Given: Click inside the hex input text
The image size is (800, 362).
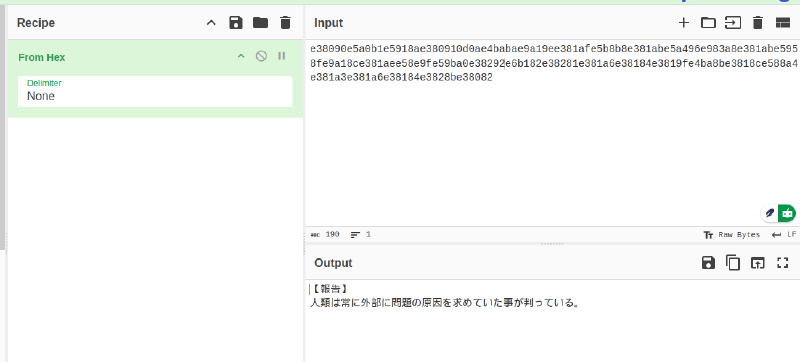Looking at the screenshot, I should [x=553, y=63].
